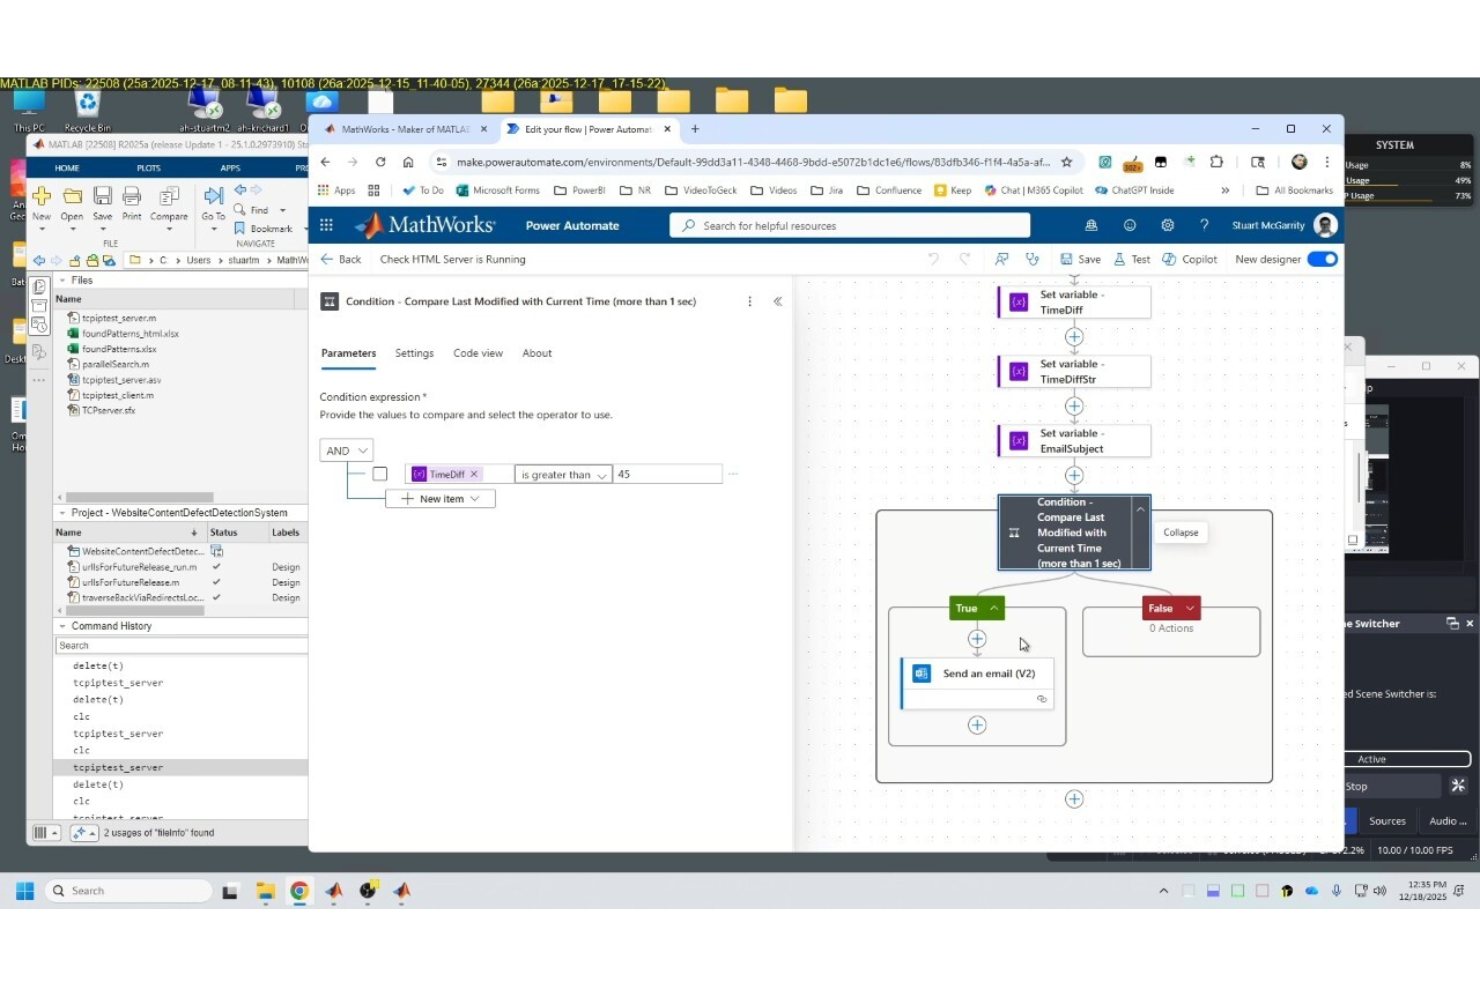The height and width of the screenshot is (987, 1480).
Task: Open the Test flow tool
Action: point(1131,259)
